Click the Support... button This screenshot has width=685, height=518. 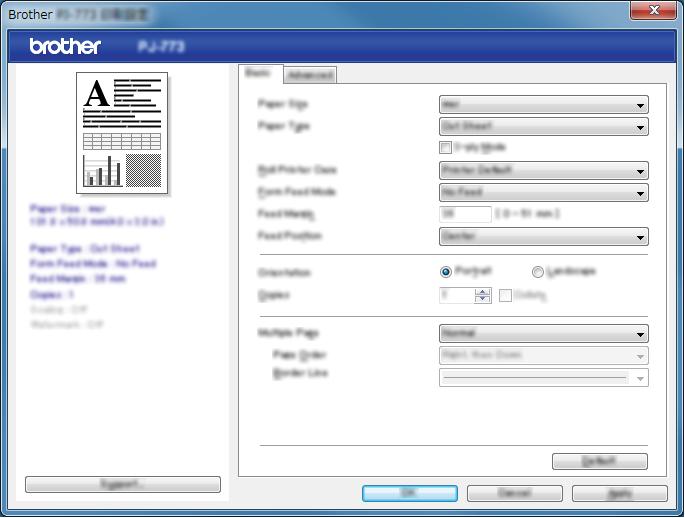click(x=123, y=484)
